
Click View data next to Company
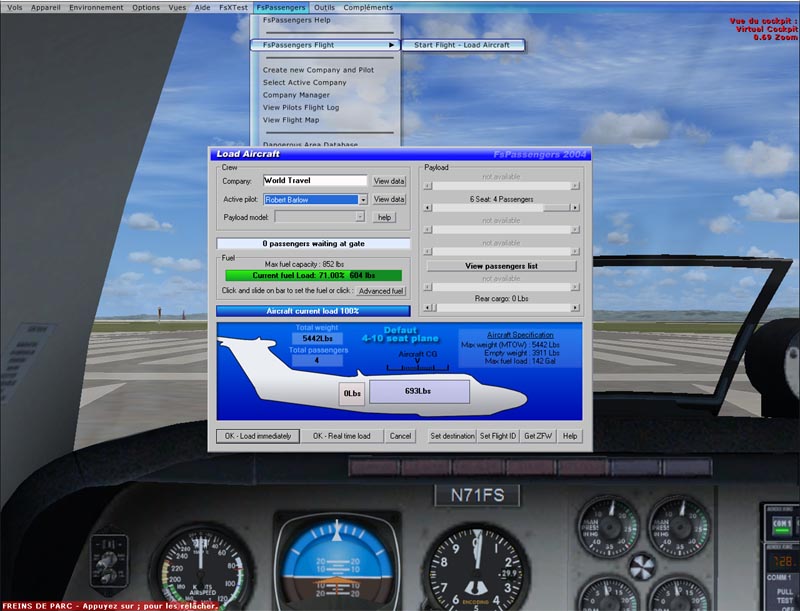[x=389, y=181]
